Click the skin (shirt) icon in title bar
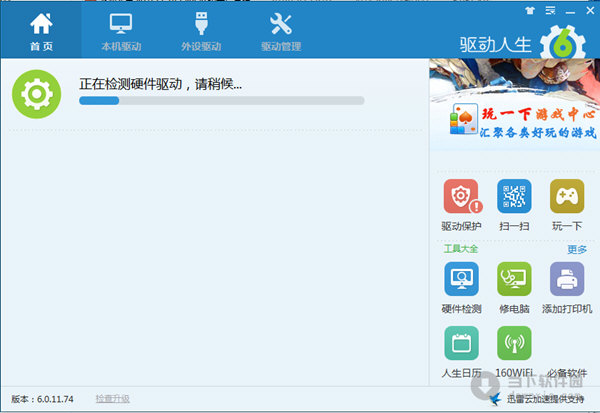 530,9
